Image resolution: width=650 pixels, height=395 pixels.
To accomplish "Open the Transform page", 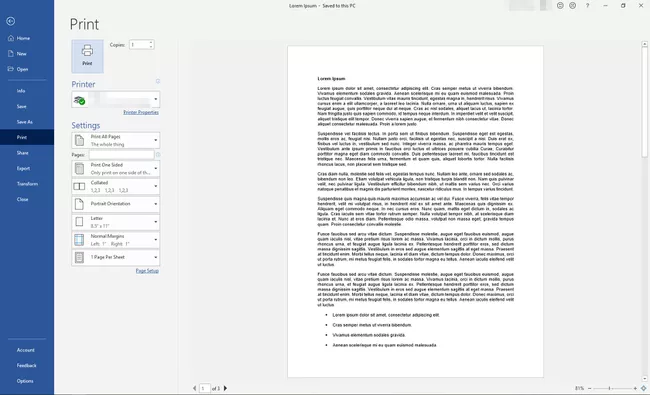I will pos(27,184).
